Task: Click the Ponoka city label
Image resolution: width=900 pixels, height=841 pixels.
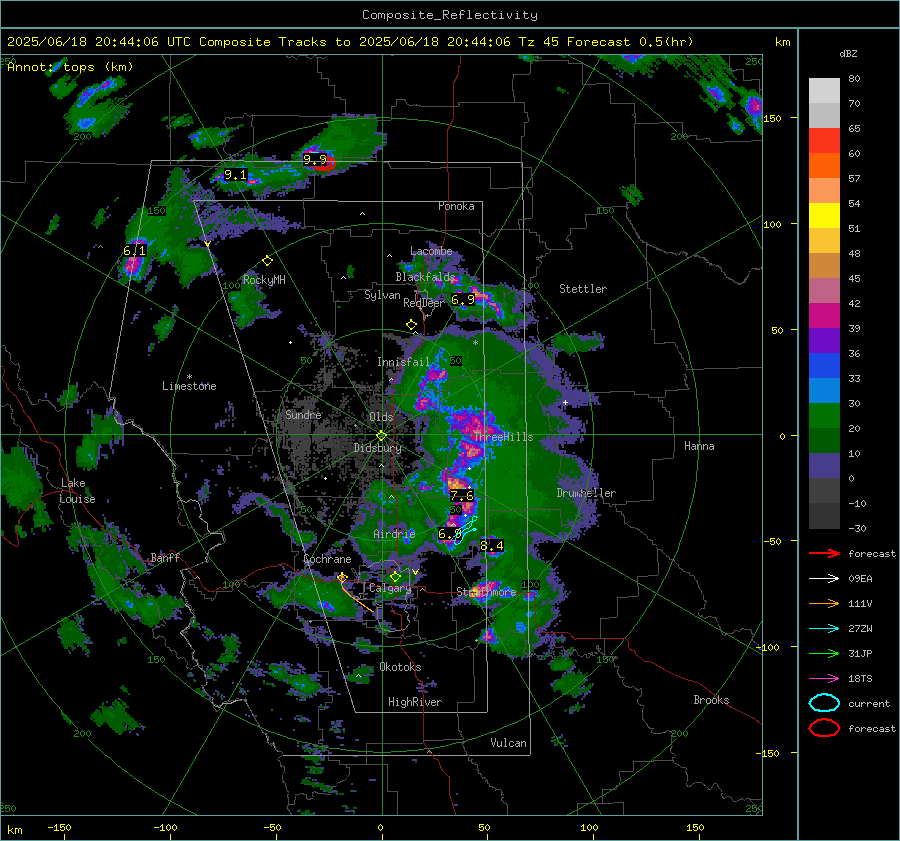Action: [x=456, y=206]
